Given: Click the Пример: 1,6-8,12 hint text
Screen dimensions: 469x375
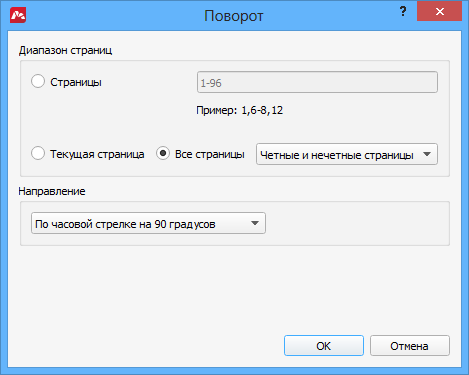Looking at the screenshot, I should click(239, 110).
